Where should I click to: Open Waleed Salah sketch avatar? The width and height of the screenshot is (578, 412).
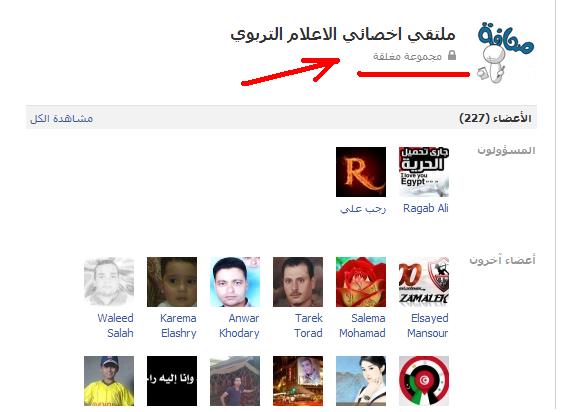109,282
